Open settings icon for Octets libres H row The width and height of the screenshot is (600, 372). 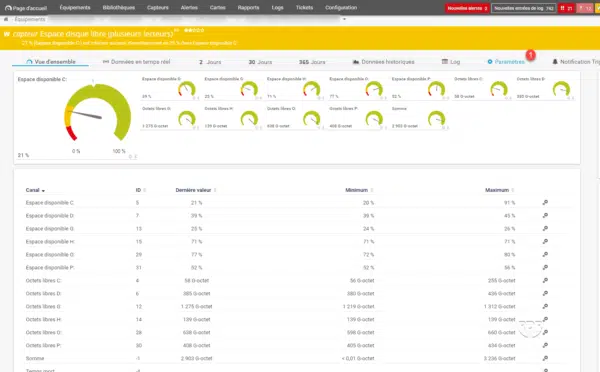[x=545, y=320]
